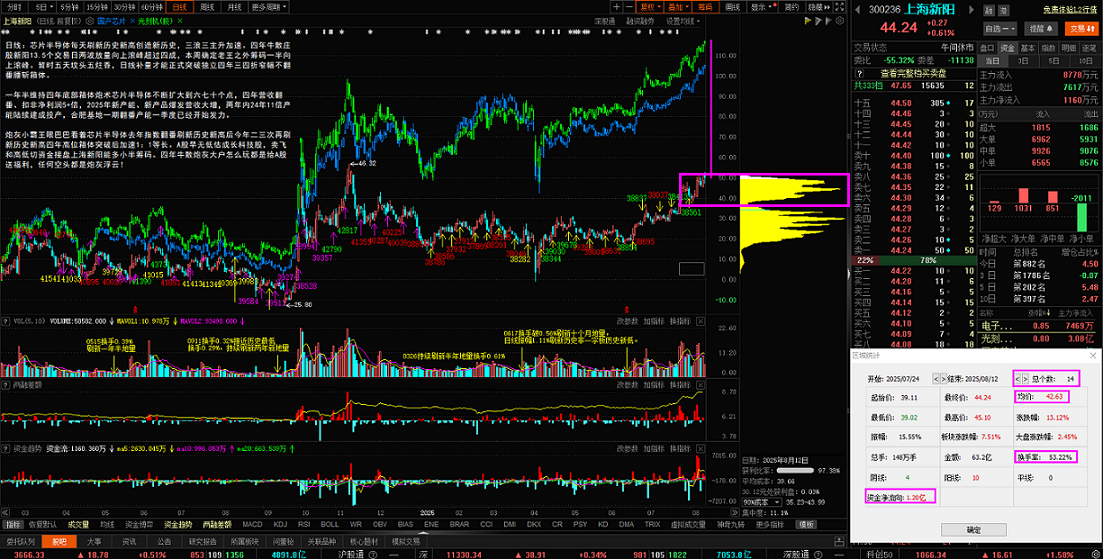Open the 自选一 watchlist dropdown
1103x559 pixels.
pyautogui.click(x=1000, y=29)
